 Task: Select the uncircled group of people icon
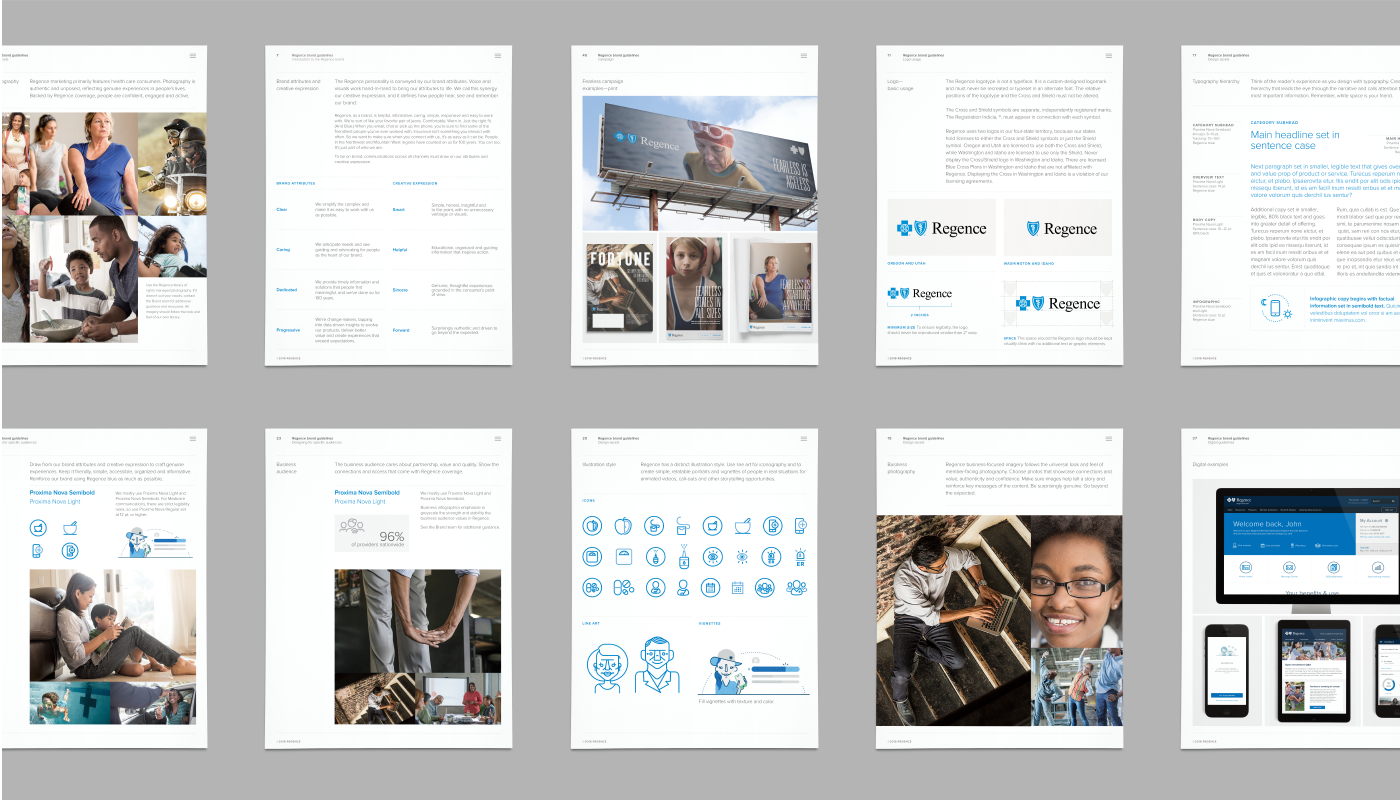click(796, 588)
